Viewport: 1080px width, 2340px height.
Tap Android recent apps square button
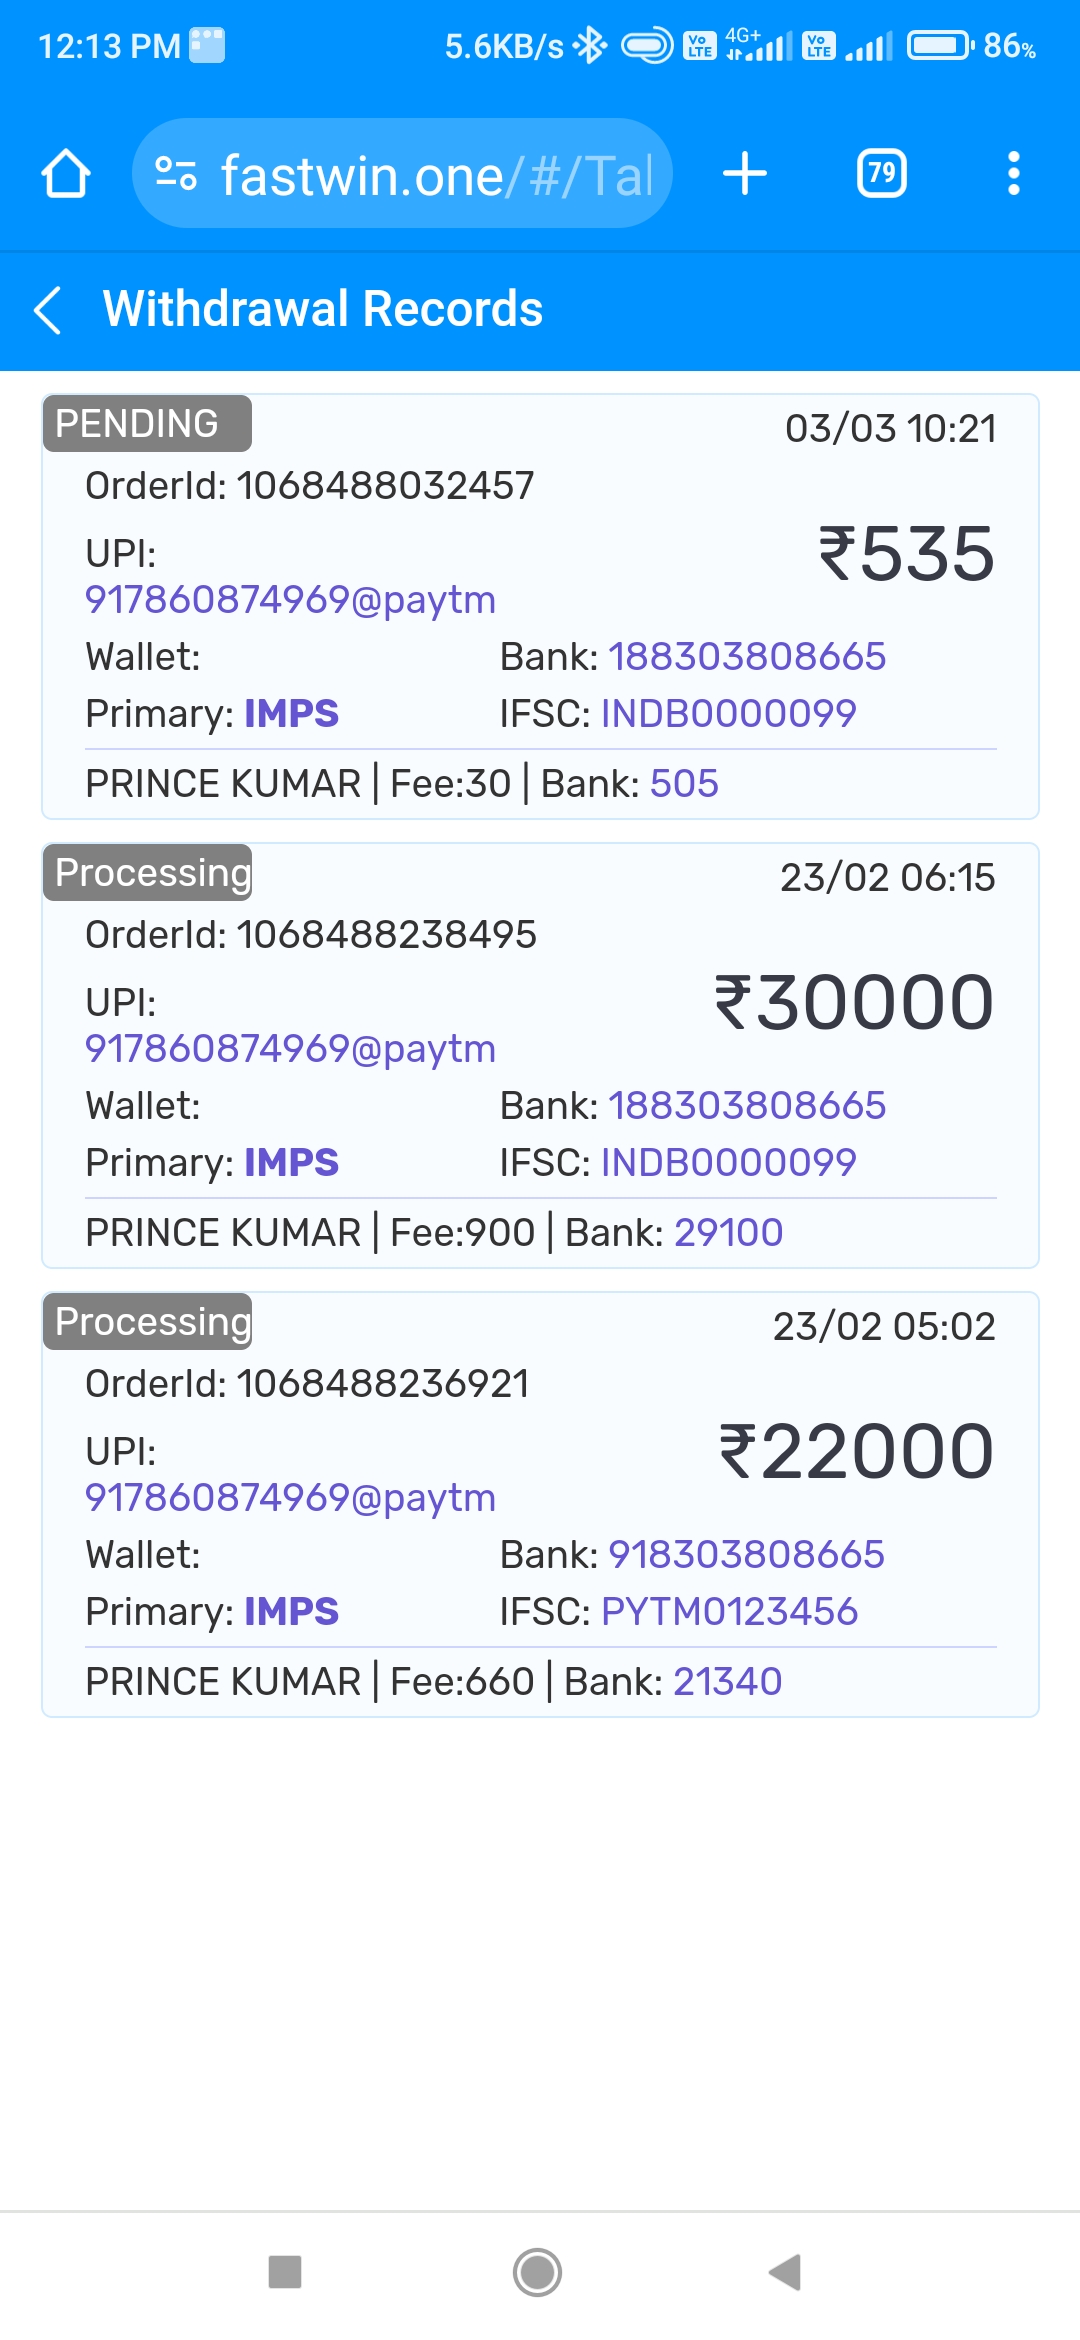(285, 2272)
